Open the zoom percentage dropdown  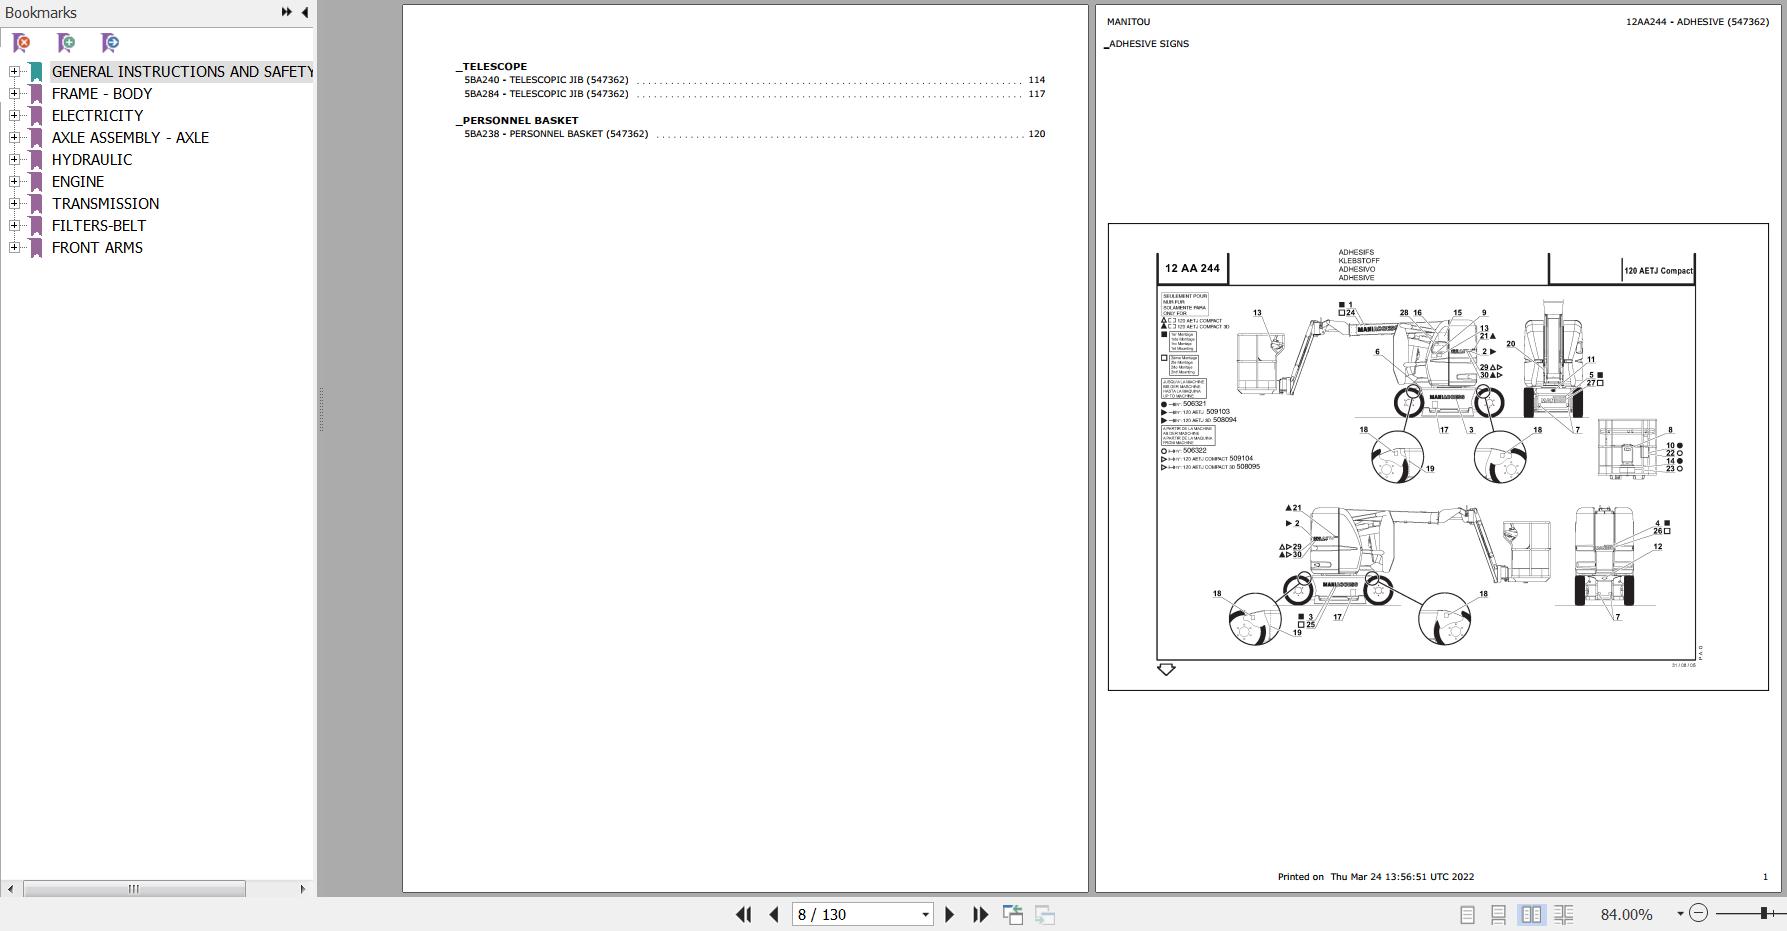click(x=1679, y=914)
